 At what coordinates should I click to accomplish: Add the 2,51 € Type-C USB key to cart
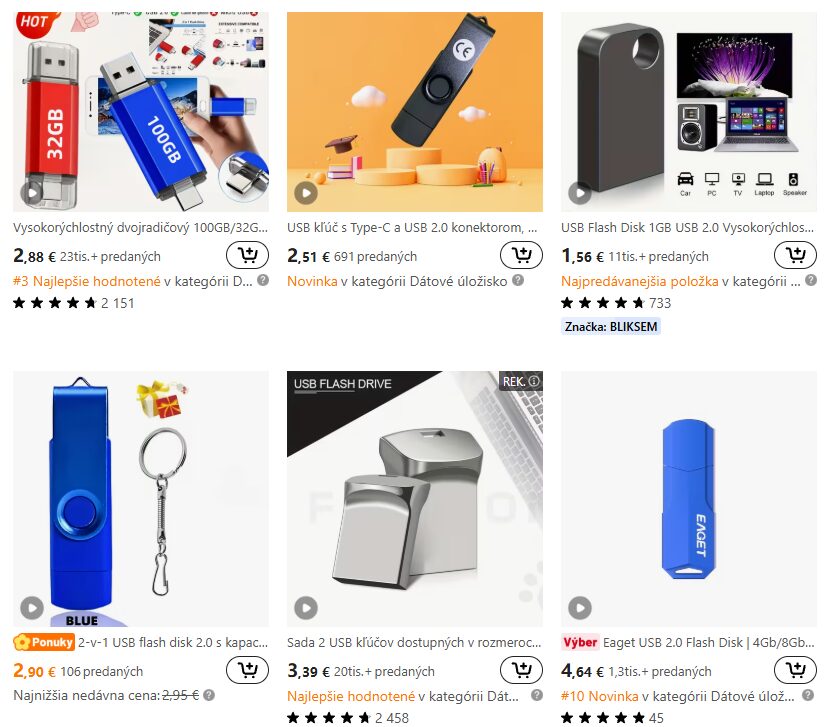[x=521, y=255]
